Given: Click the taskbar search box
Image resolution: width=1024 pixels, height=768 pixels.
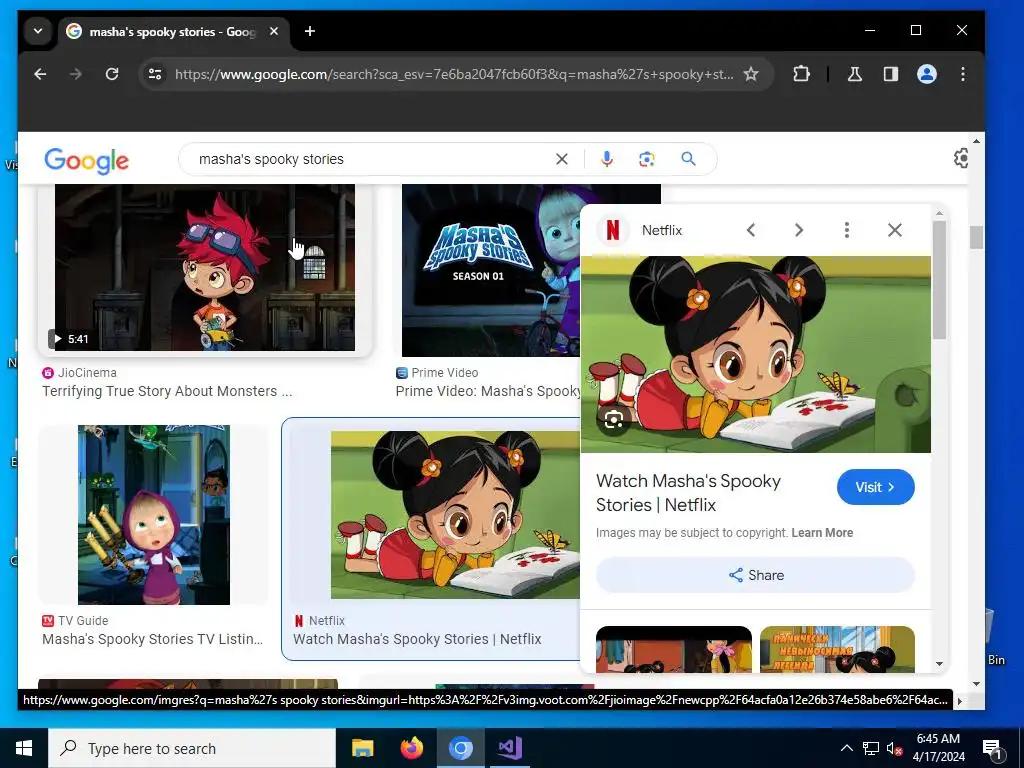Looking at the screenshot, I should [192, 748].
